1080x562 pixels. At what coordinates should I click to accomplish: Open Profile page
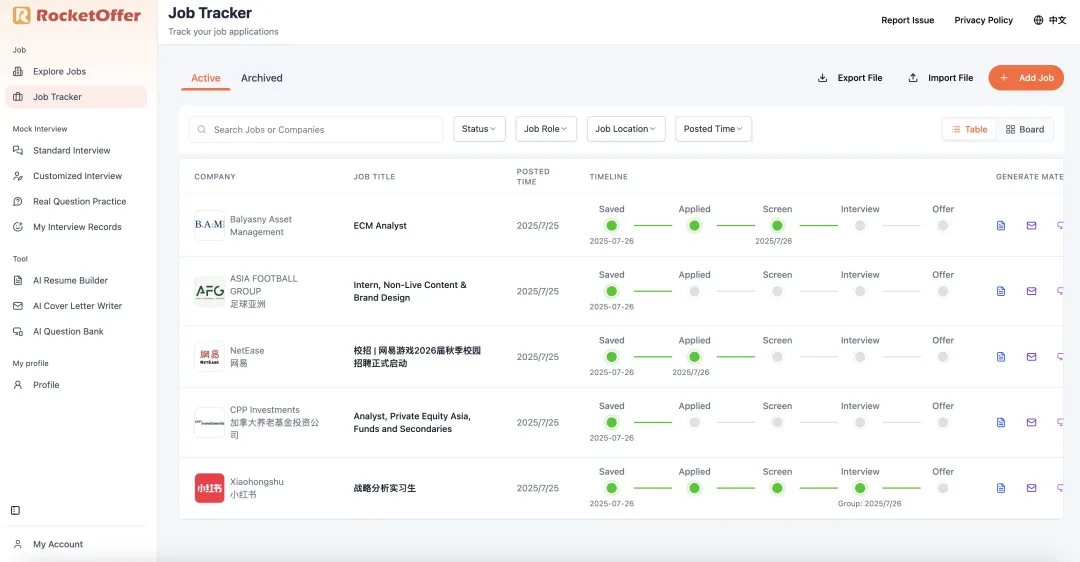coord(46,385)
